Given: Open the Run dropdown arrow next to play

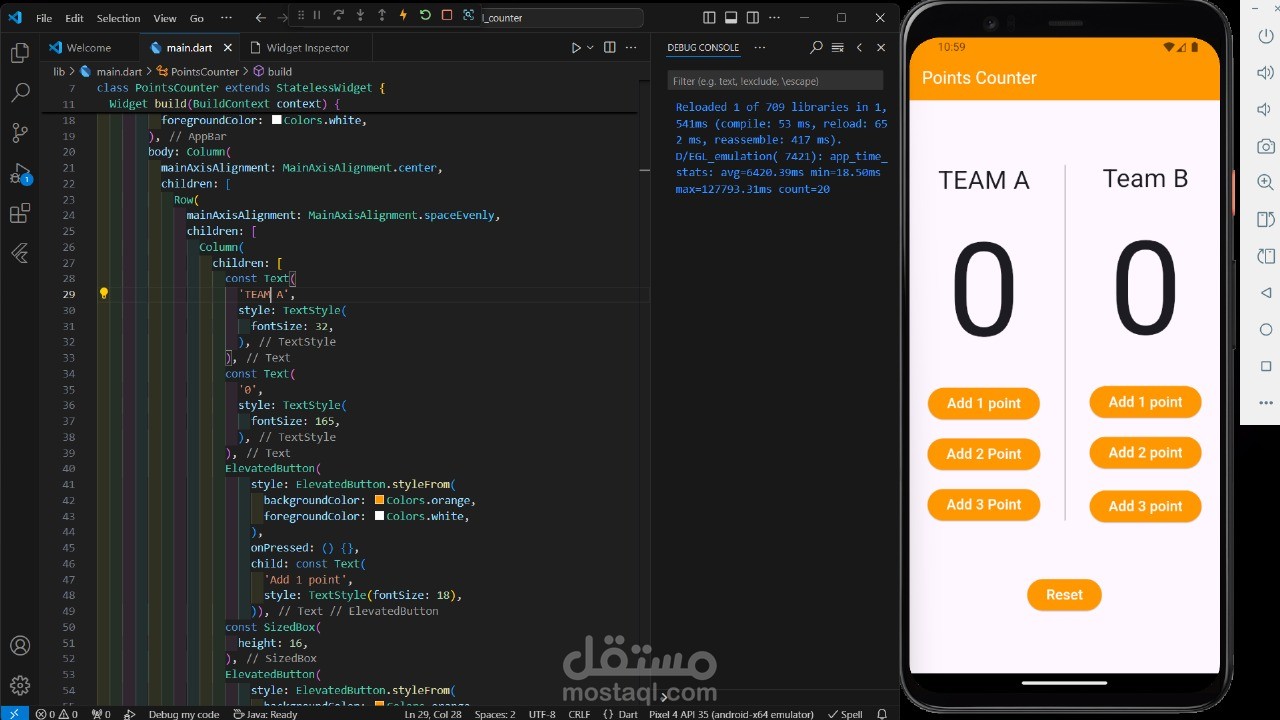Looking at the screenshot, I should point(590,47).
